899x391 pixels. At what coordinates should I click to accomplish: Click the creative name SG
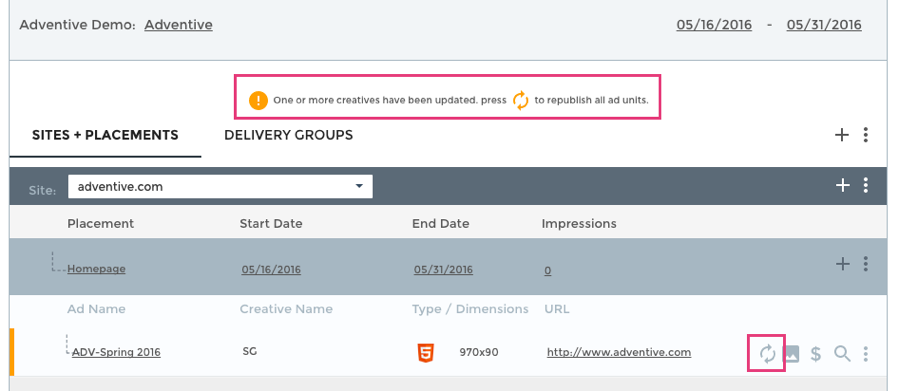coord(249,351)
